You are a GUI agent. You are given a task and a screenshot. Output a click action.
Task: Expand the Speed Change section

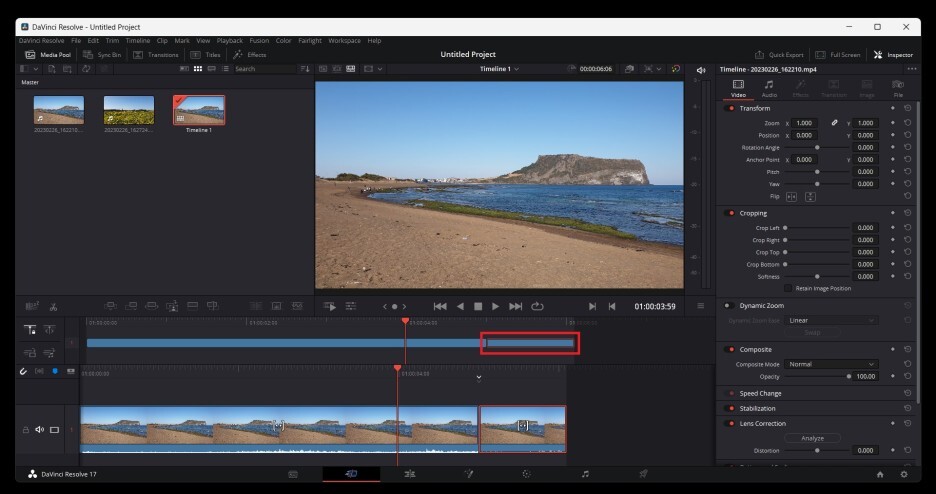point(760,393)
